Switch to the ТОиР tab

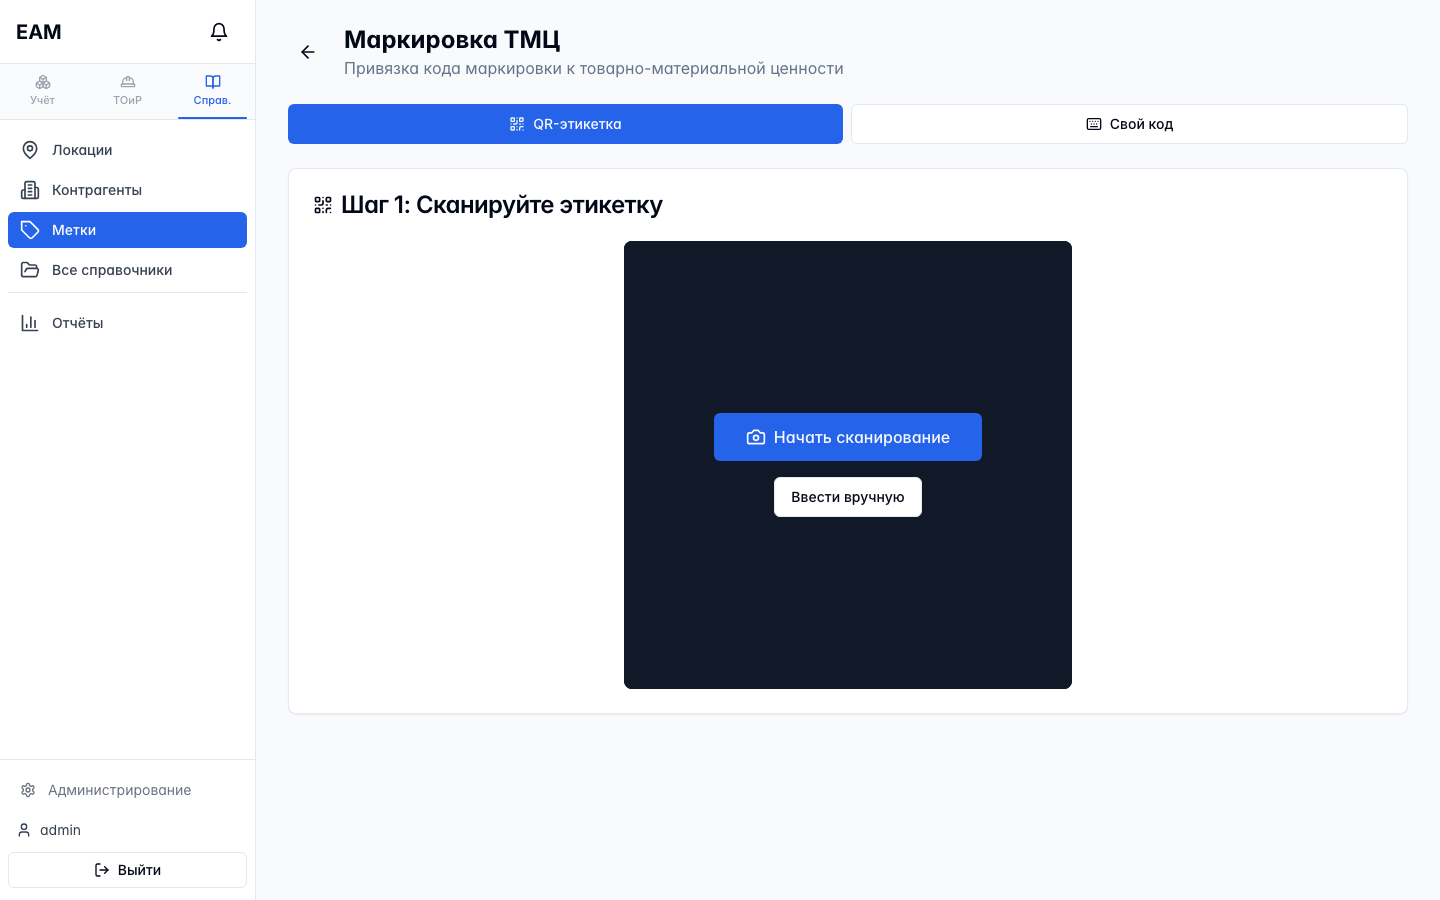128,90
